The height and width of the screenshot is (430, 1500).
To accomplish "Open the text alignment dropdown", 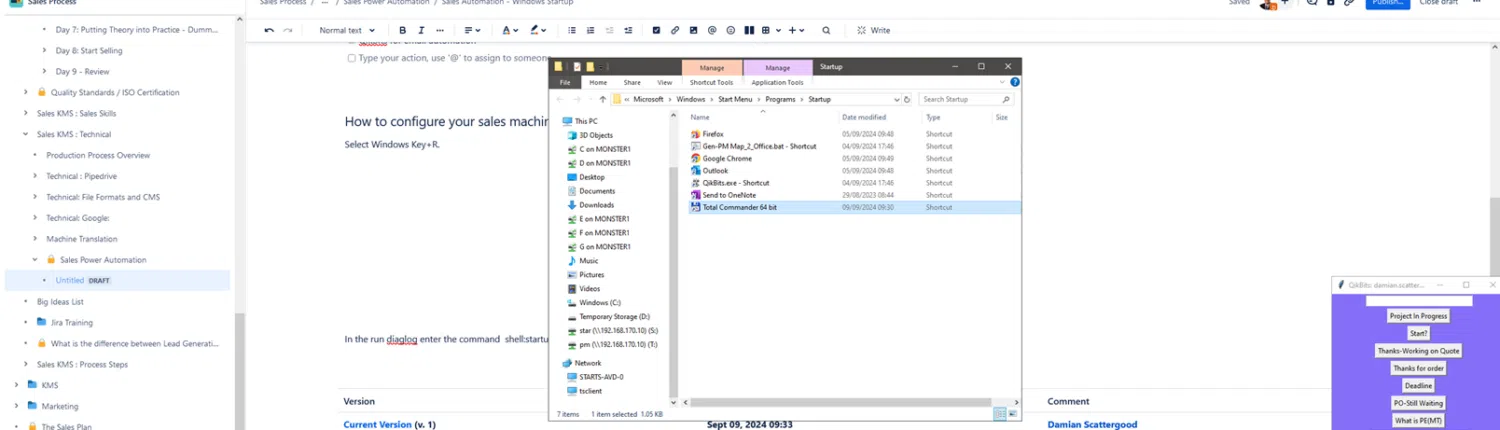I will (x=473, y=31).
